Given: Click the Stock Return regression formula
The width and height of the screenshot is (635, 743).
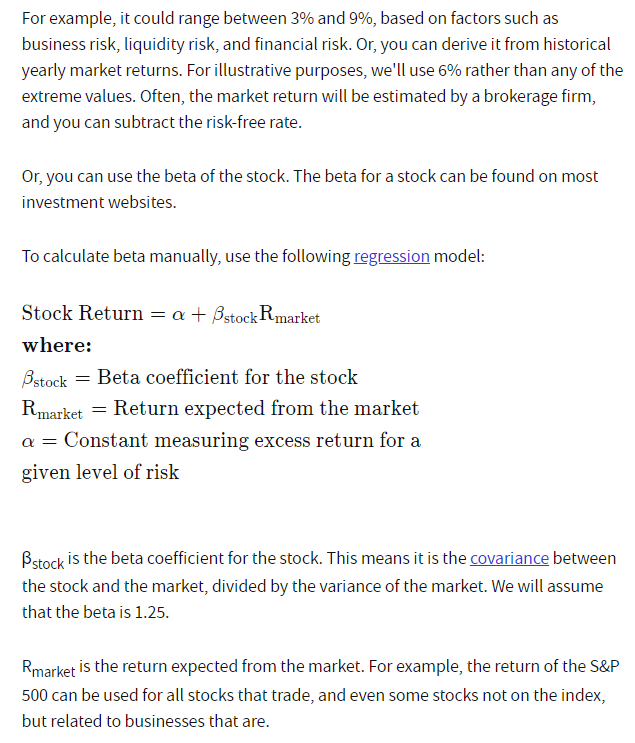Looking at the screenshot, I should click(x=171, y=314).
